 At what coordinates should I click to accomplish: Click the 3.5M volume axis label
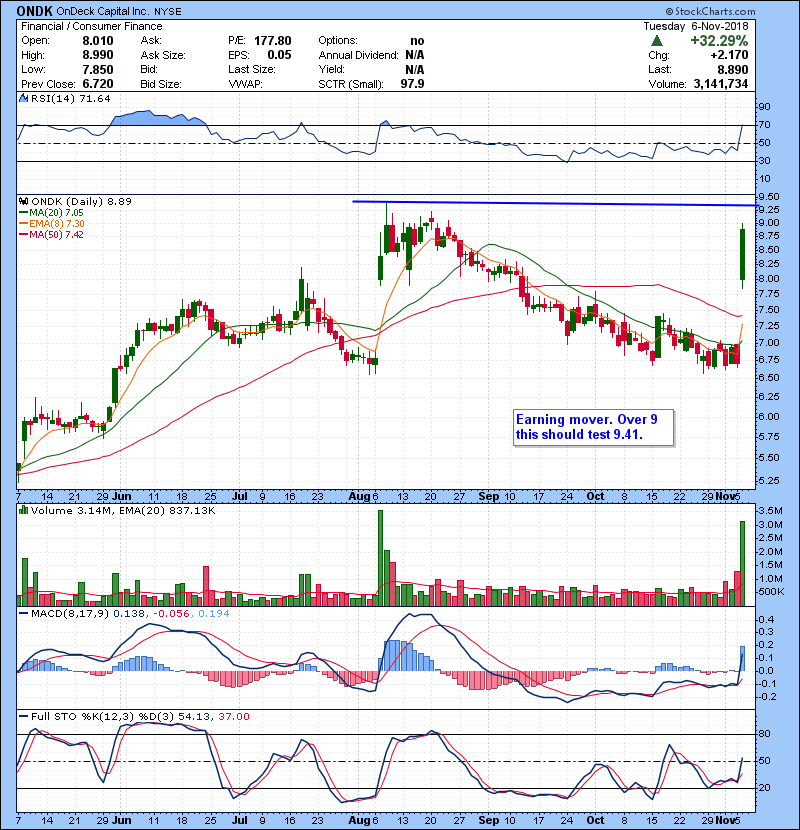coord(770,511)
